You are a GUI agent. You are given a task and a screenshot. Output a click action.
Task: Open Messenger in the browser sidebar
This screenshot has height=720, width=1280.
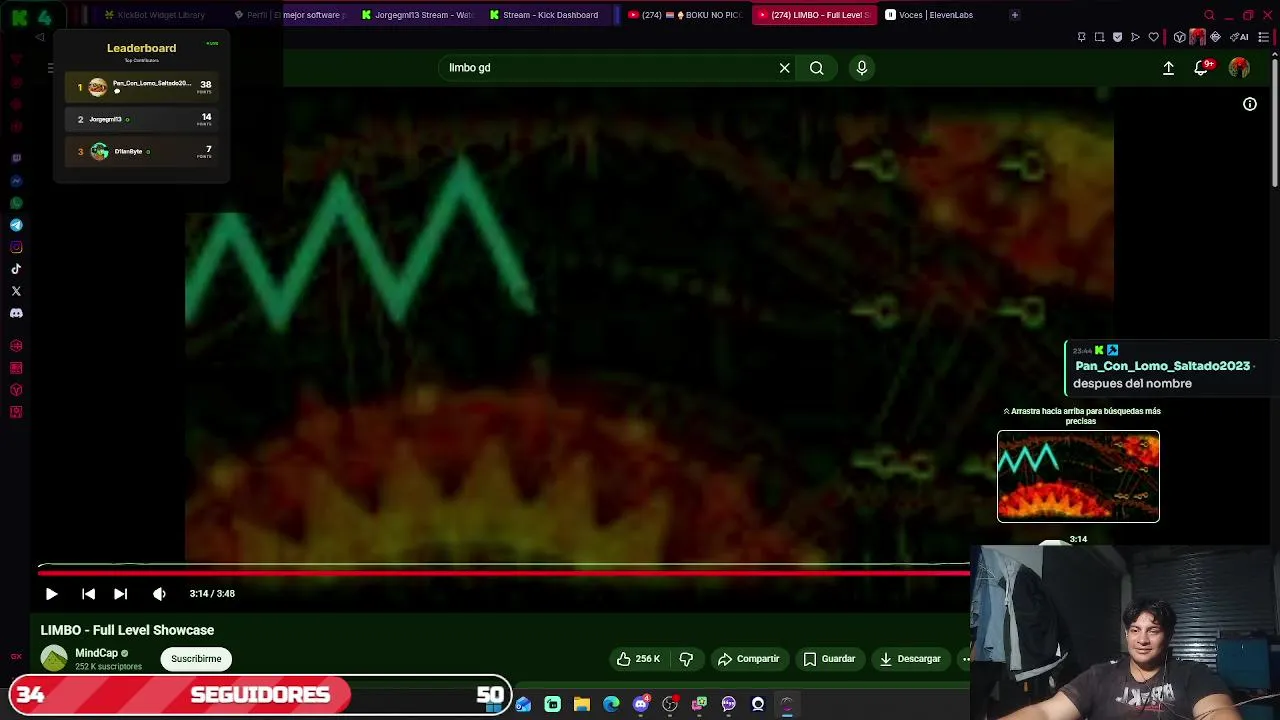click(x=16, y=181)
